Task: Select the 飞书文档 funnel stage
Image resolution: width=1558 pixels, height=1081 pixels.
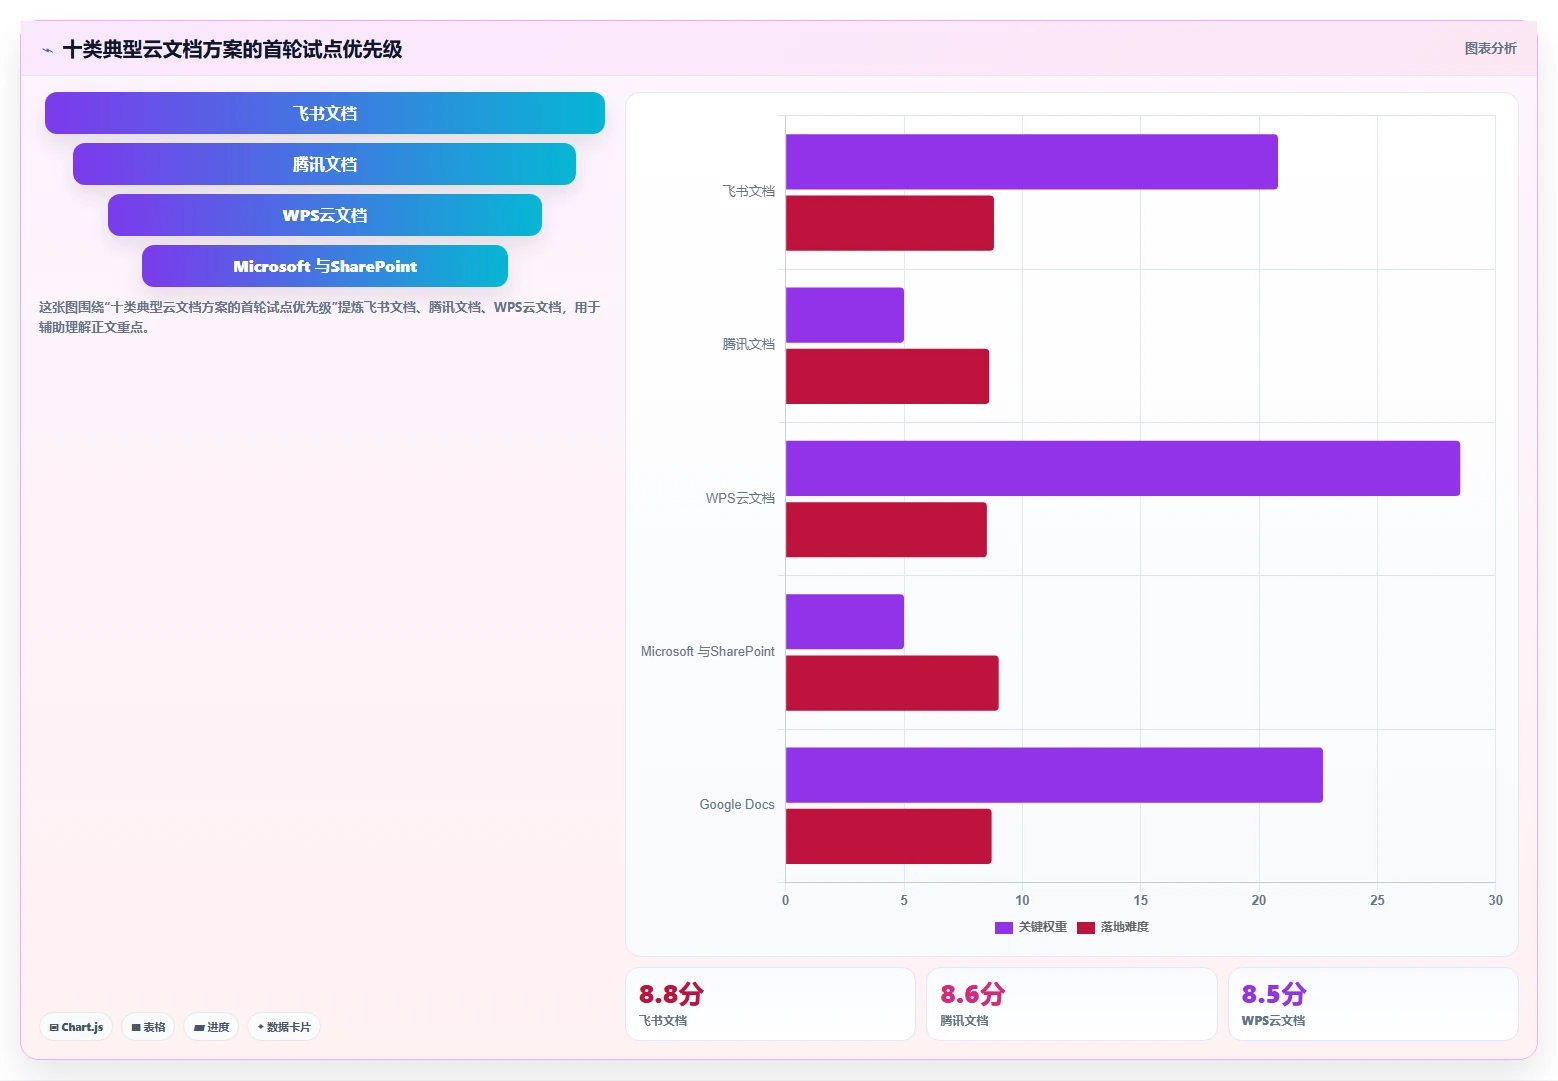Action: [325, 113]
